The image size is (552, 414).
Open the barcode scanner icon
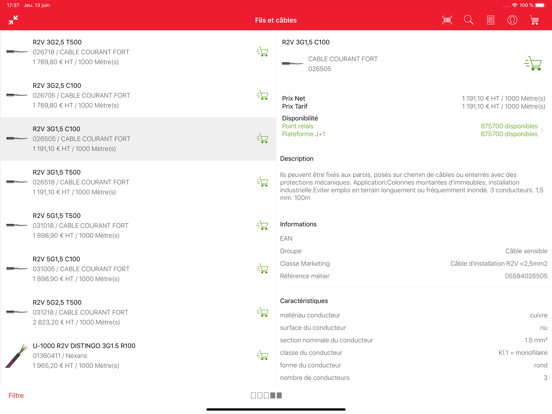[447, 20]
